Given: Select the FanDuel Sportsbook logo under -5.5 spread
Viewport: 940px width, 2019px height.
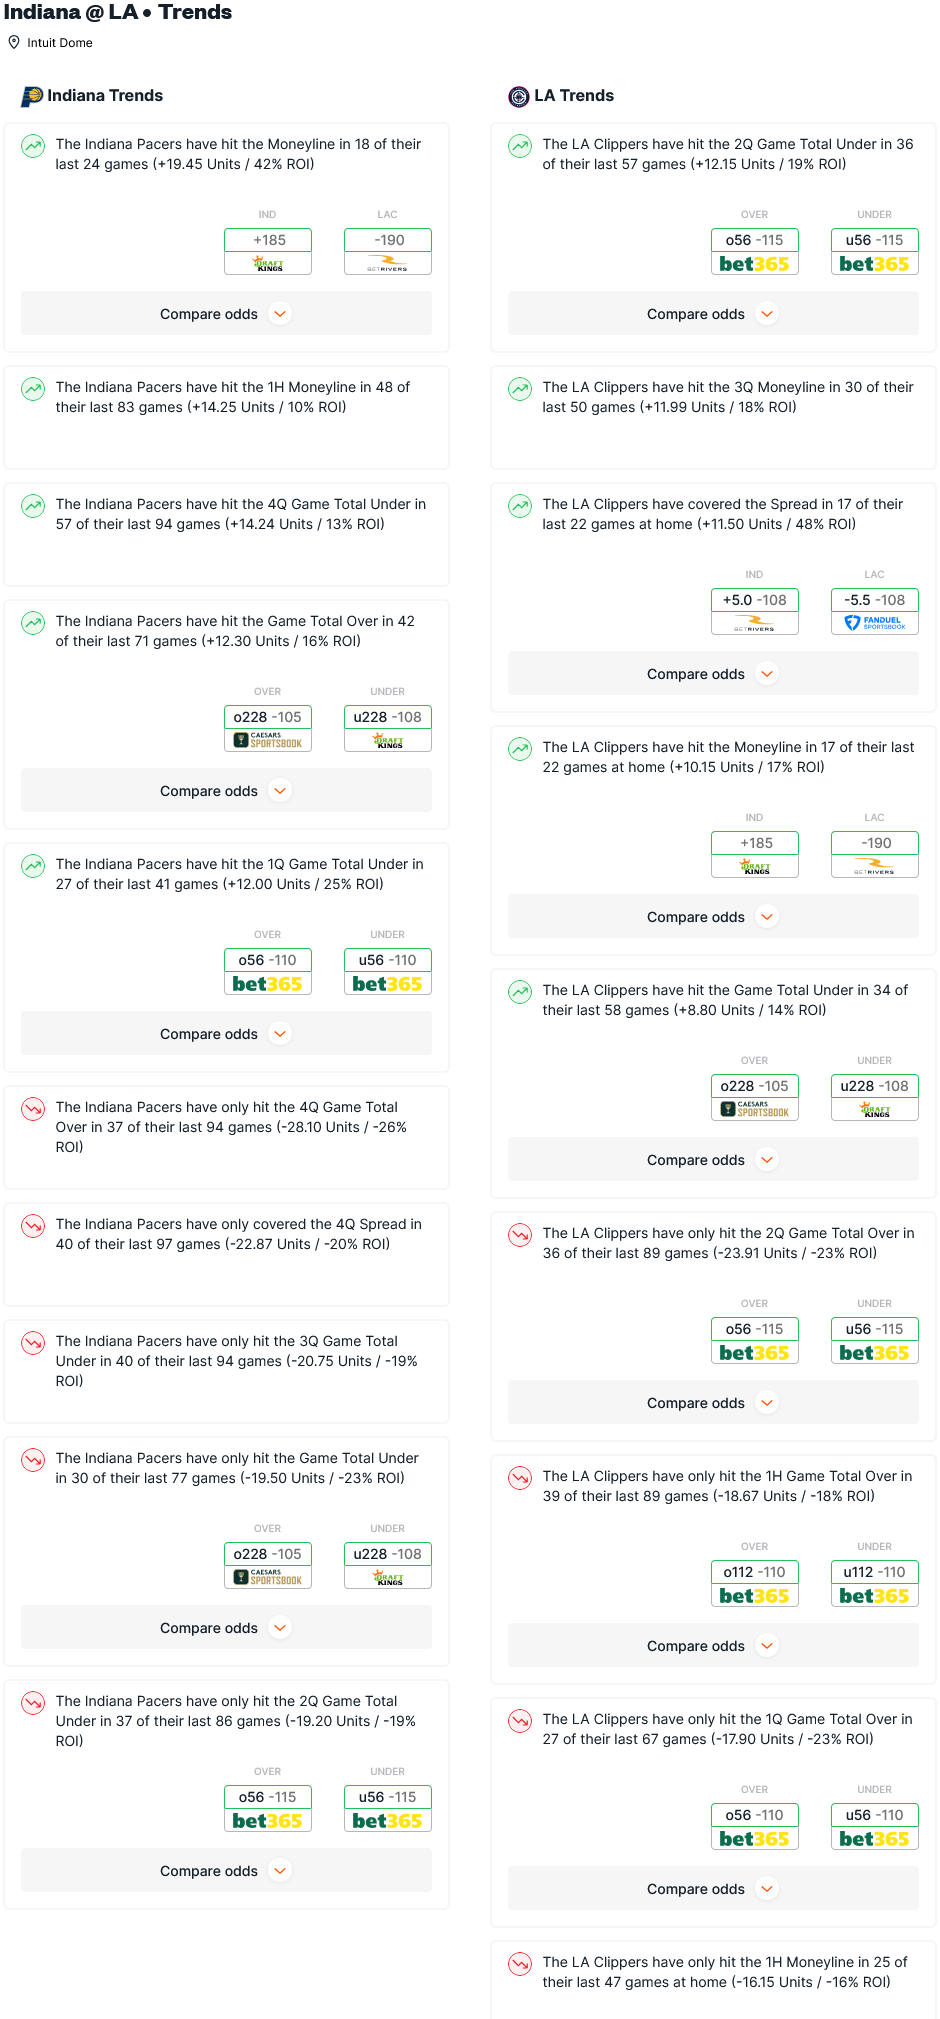Looking at the screenshot, I should pos(875,623).
